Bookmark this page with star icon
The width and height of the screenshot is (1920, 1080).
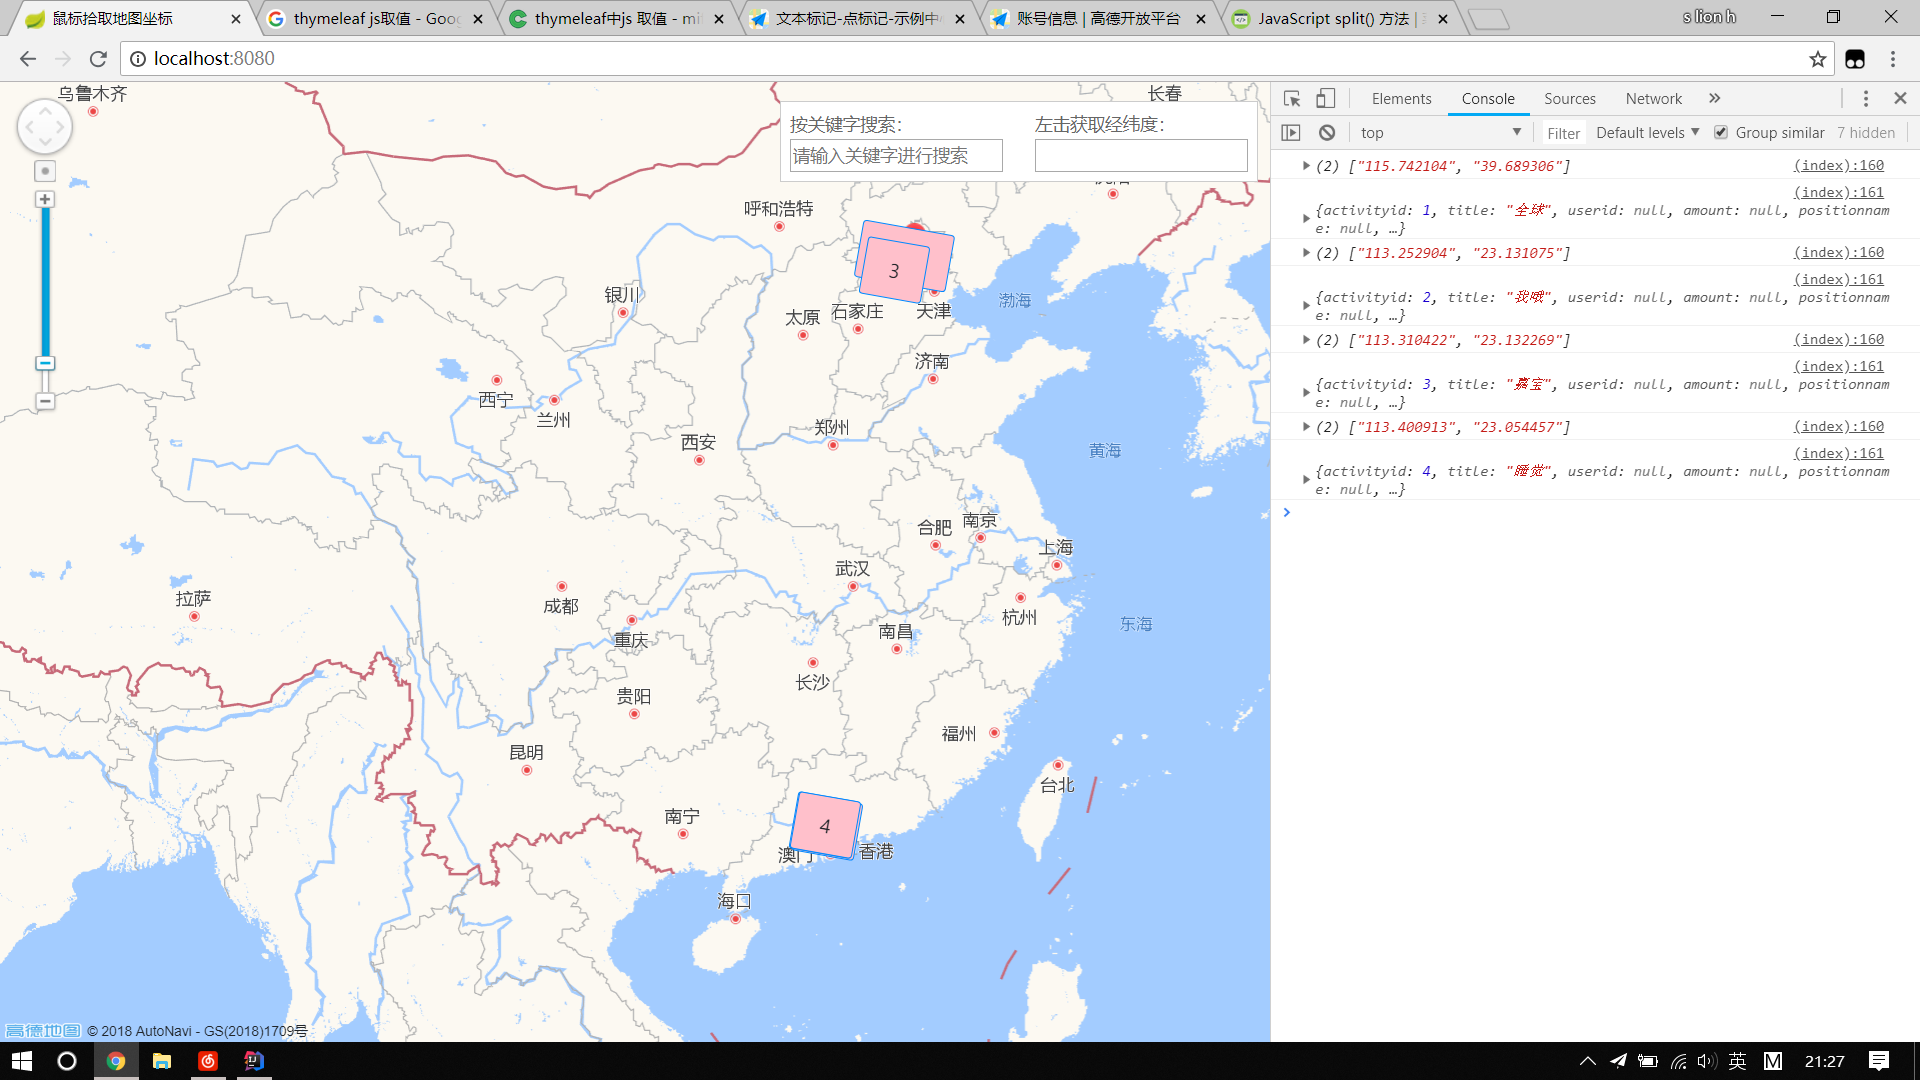tap(1817, 59)
